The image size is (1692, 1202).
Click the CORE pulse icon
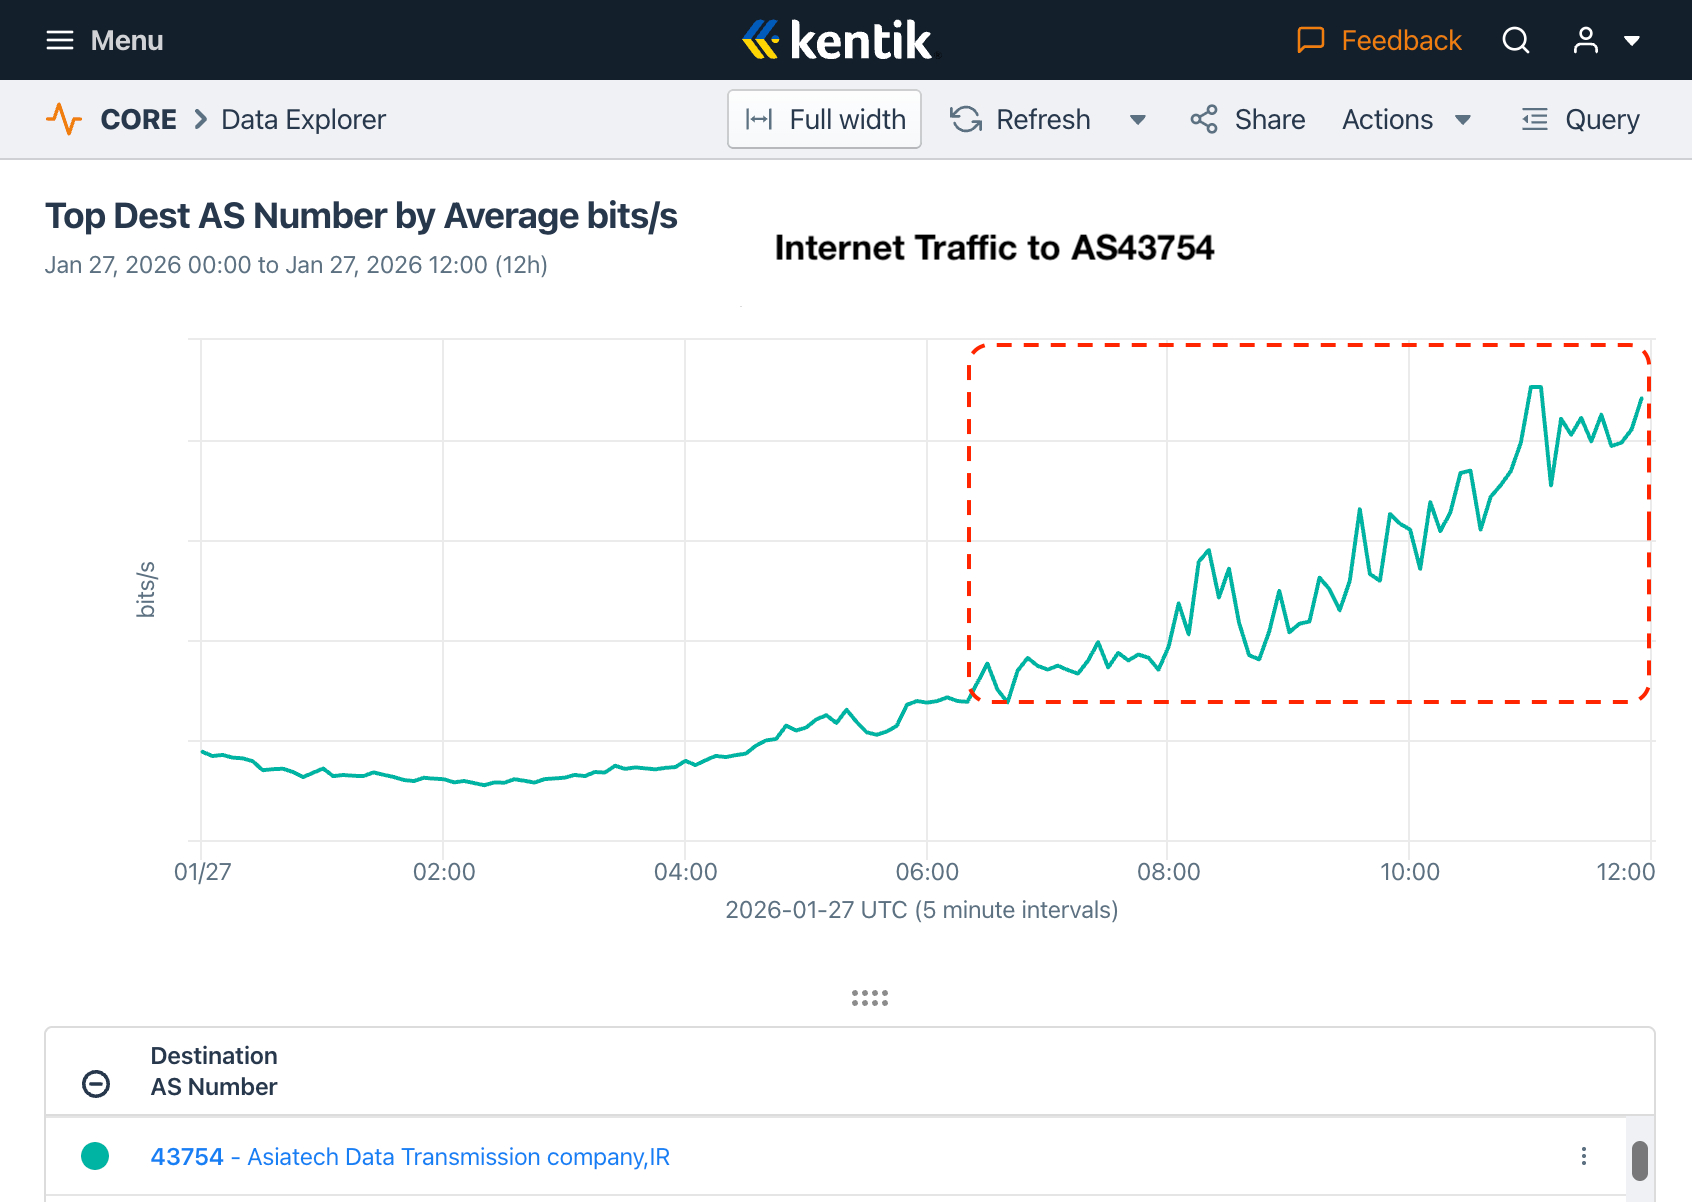(64, 119)
